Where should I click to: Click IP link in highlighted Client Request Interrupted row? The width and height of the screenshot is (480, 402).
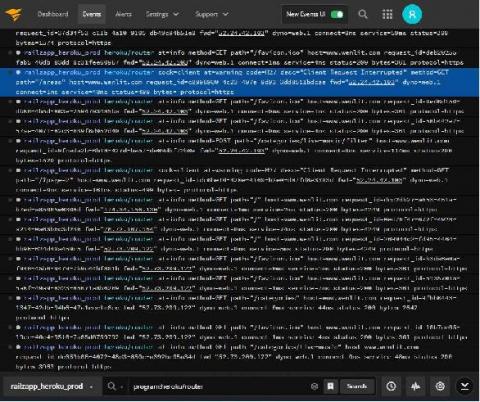tap(371, 82)
